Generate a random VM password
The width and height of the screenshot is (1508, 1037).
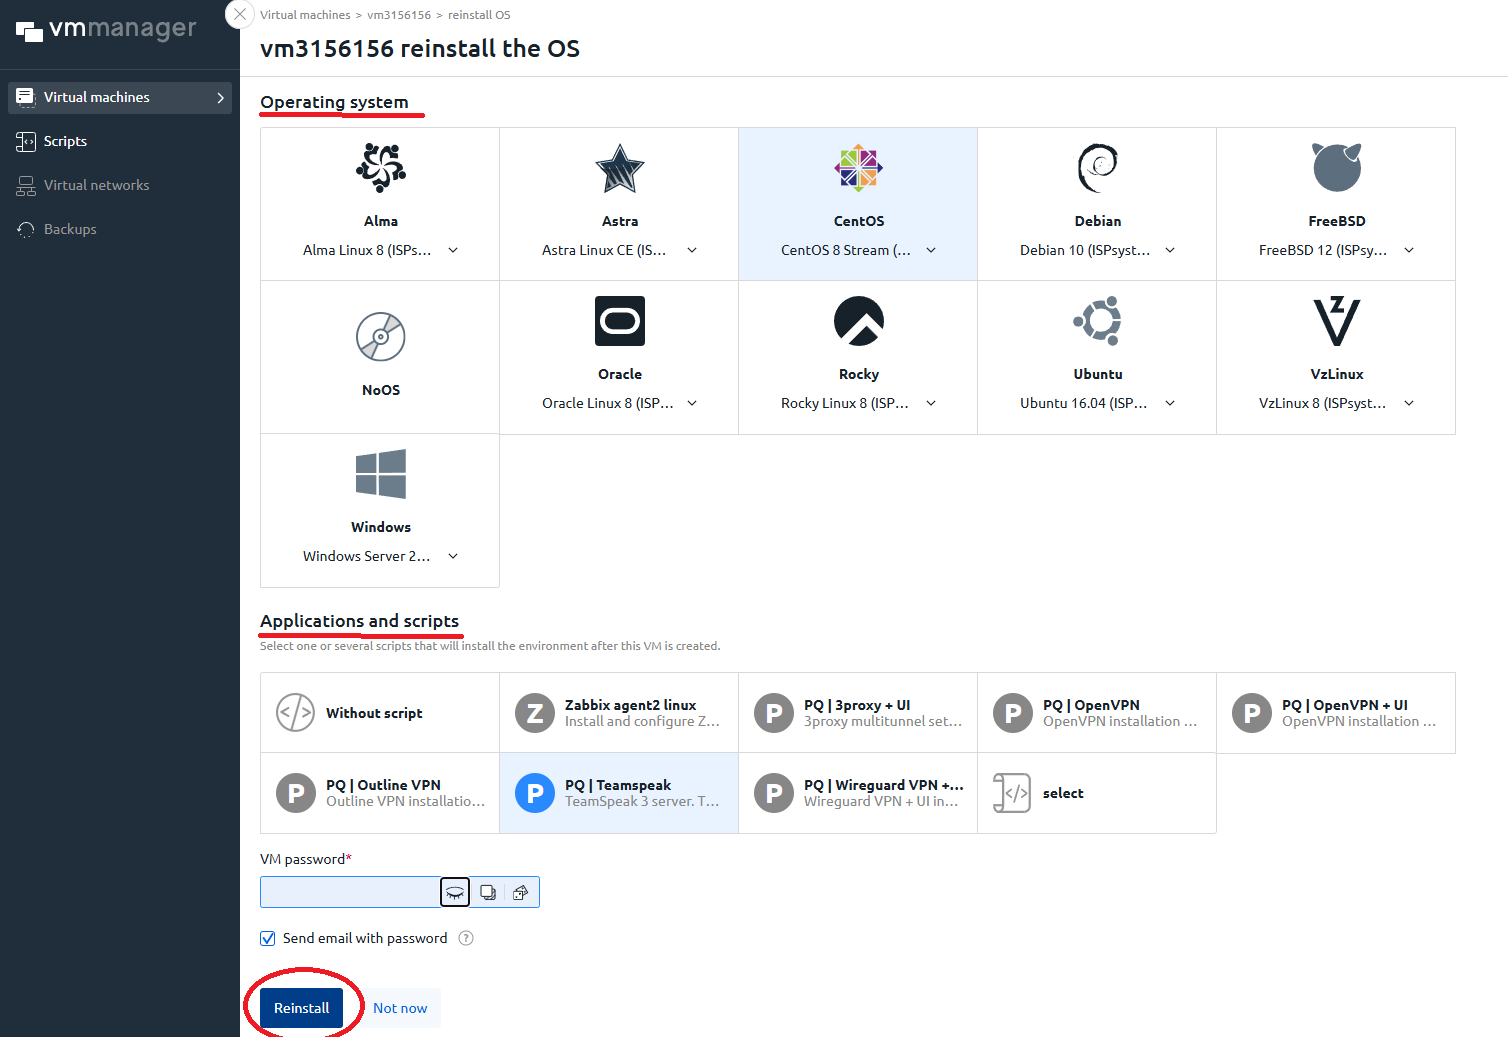[520, 892]
